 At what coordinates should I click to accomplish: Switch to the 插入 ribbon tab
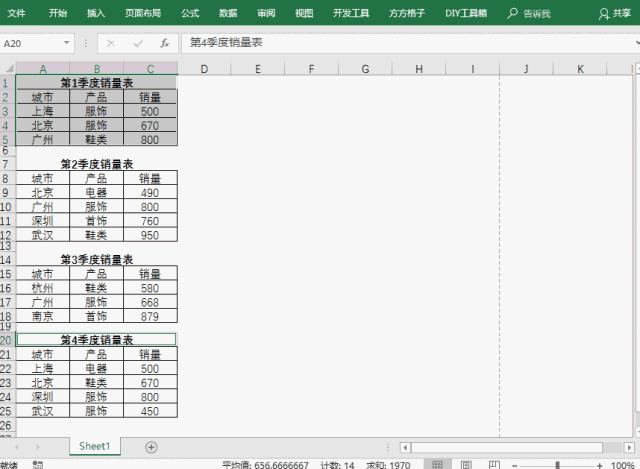96,13
